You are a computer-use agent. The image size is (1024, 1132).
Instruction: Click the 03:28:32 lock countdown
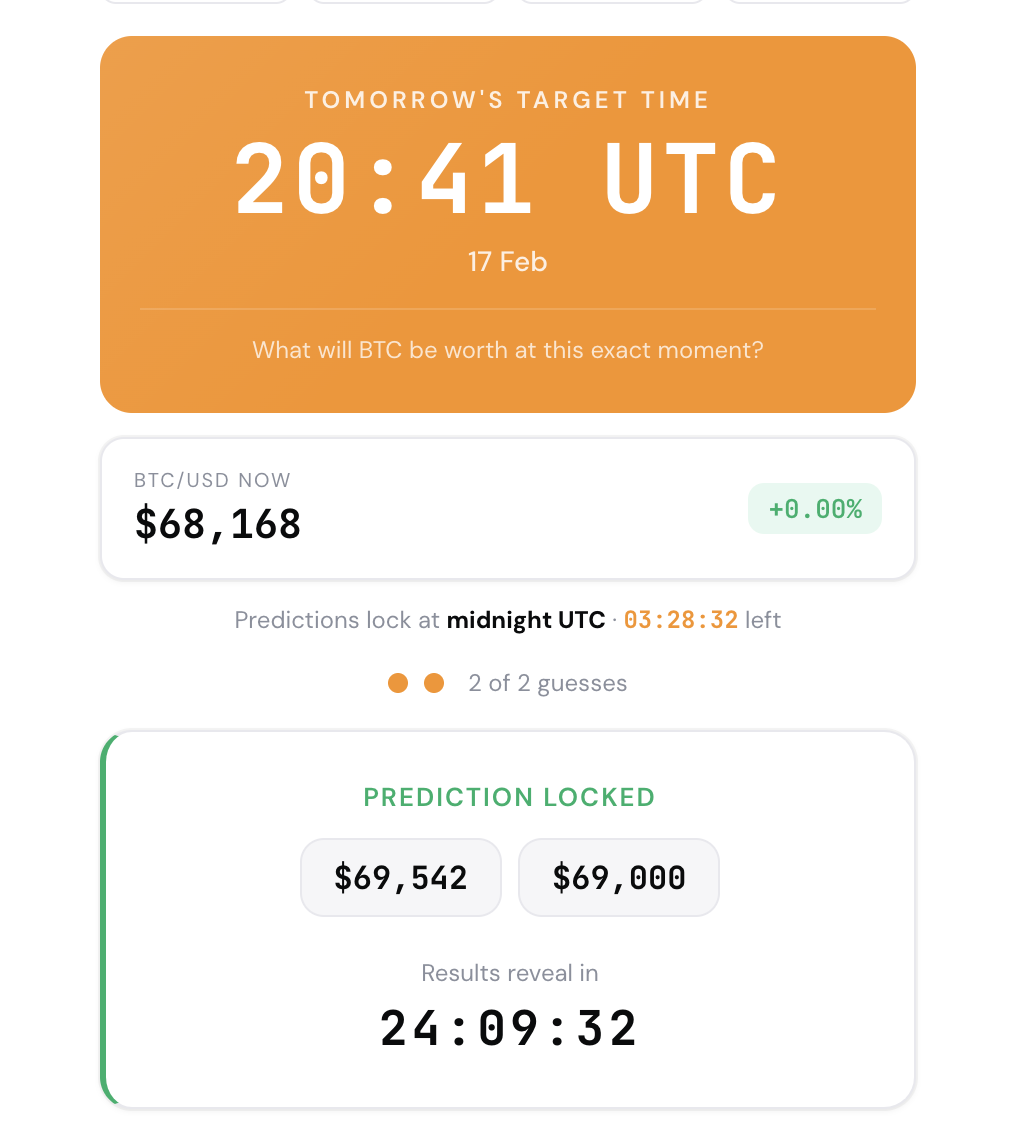point(681,620)
